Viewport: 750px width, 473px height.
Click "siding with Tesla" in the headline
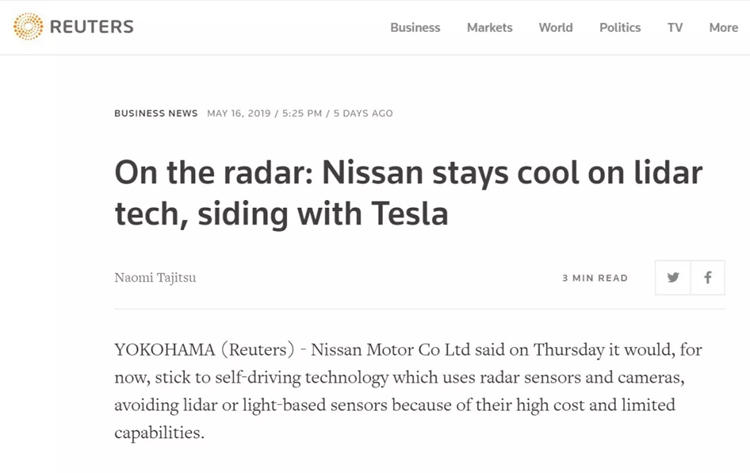click(x=323, y=213)
